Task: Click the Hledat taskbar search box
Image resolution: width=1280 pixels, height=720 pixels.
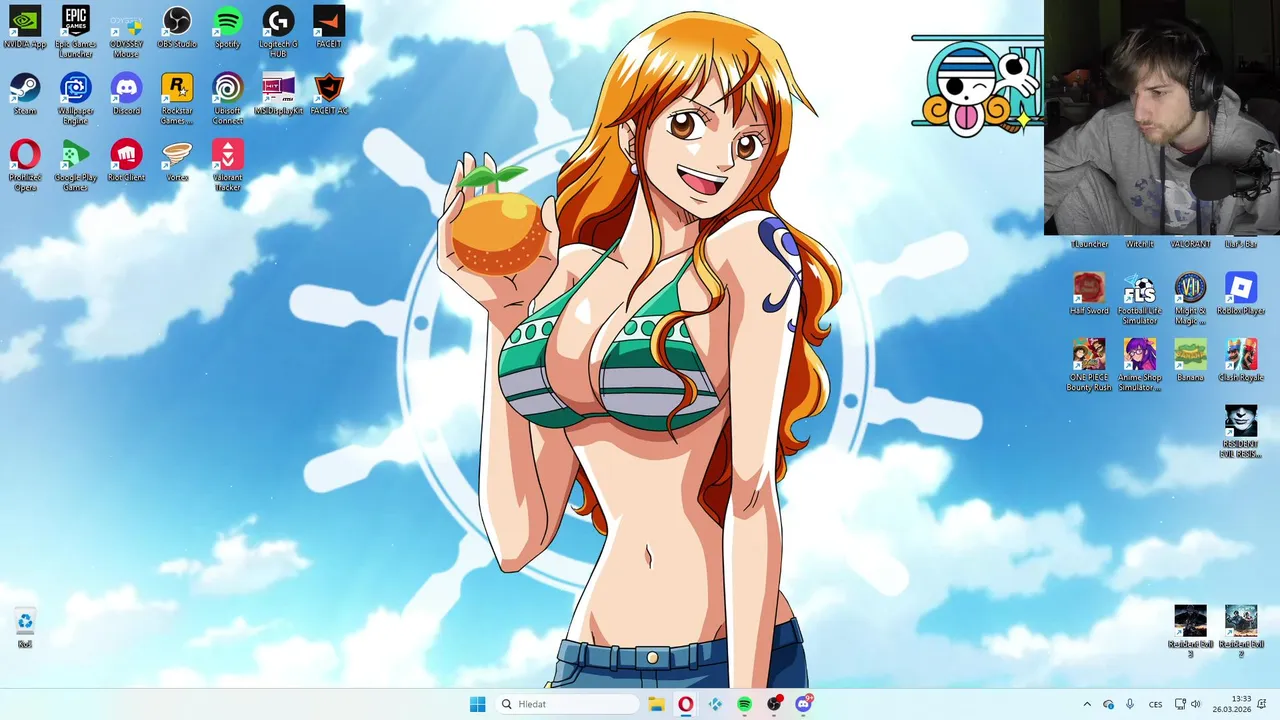Action: point(566,704)
